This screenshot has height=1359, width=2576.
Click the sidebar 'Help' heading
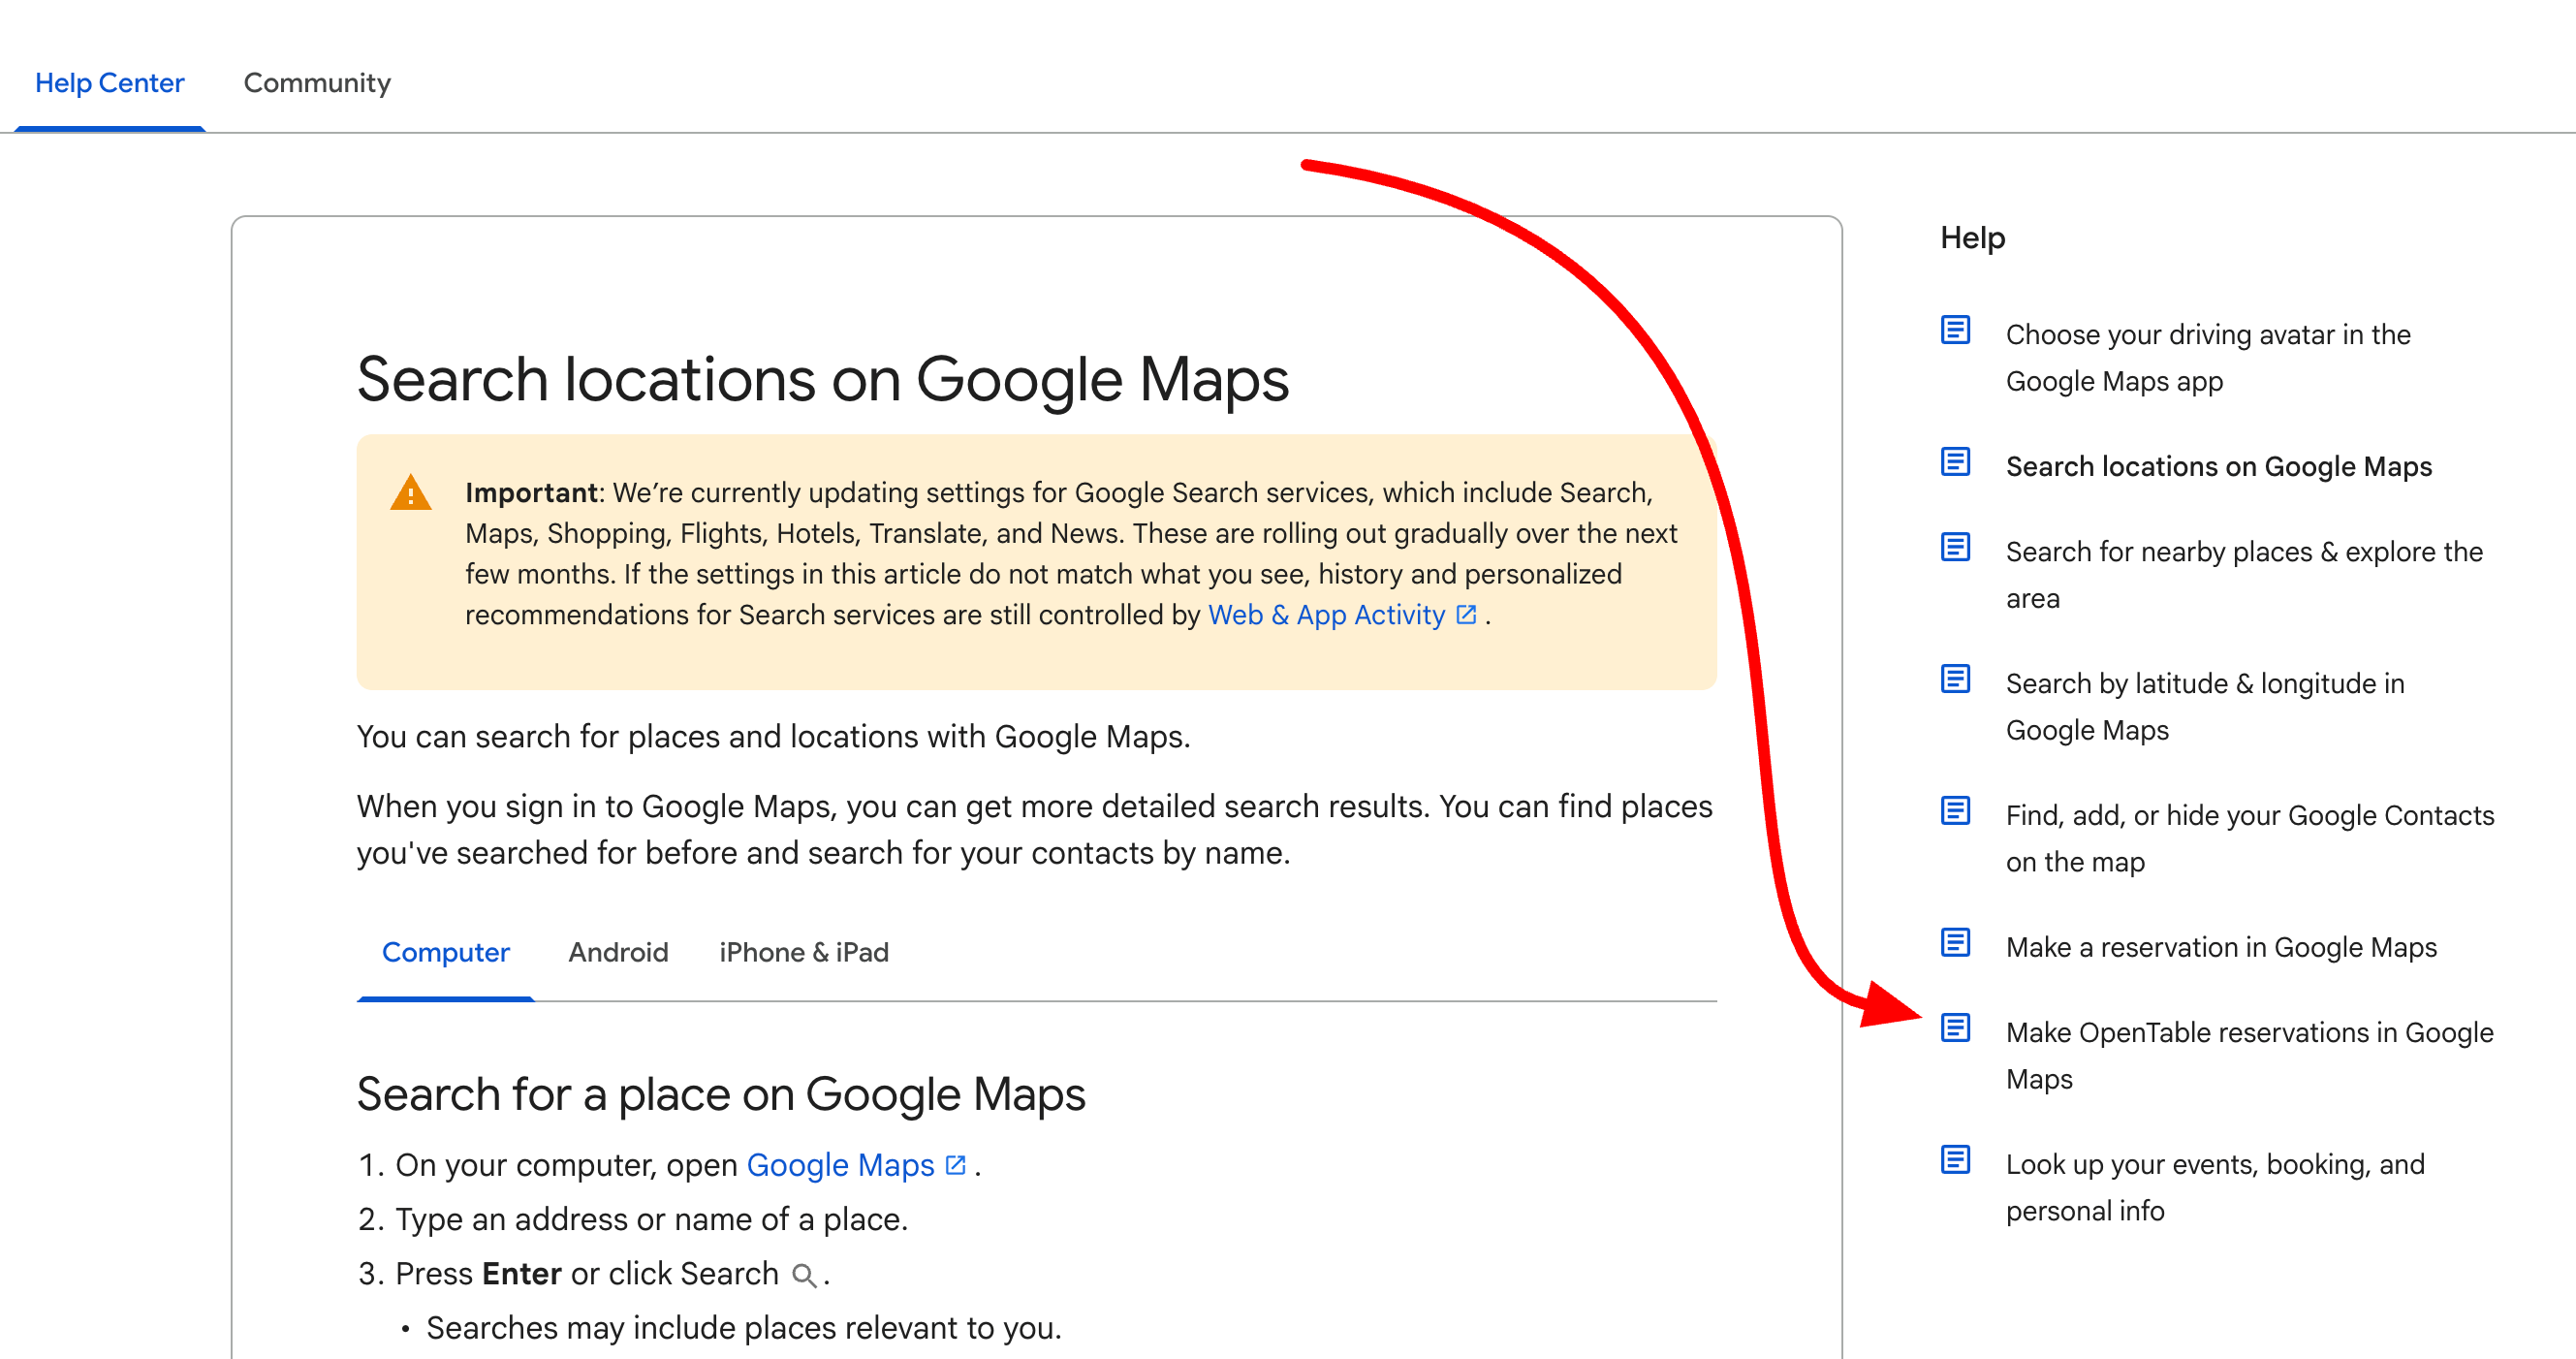1972,238
